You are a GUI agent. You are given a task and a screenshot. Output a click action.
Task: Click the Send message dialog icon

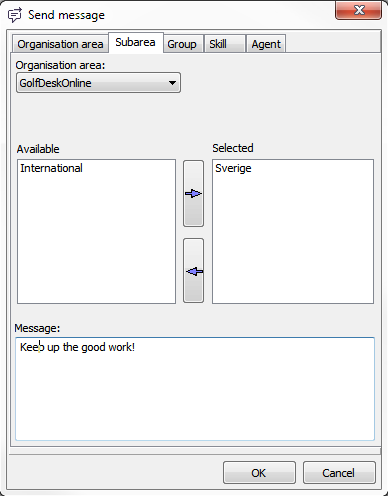[15, 15]
